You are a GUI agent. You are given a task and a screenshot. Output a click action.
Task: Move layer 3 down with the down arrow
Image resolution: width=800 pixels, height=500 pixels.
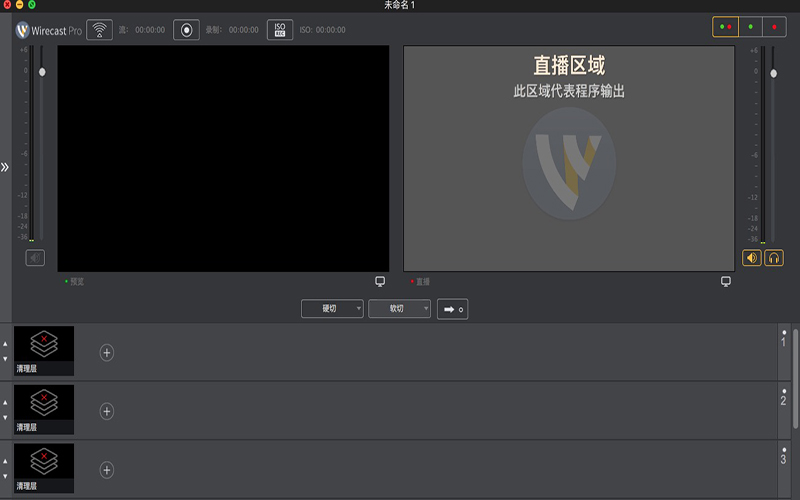click(x=5, y=476)
